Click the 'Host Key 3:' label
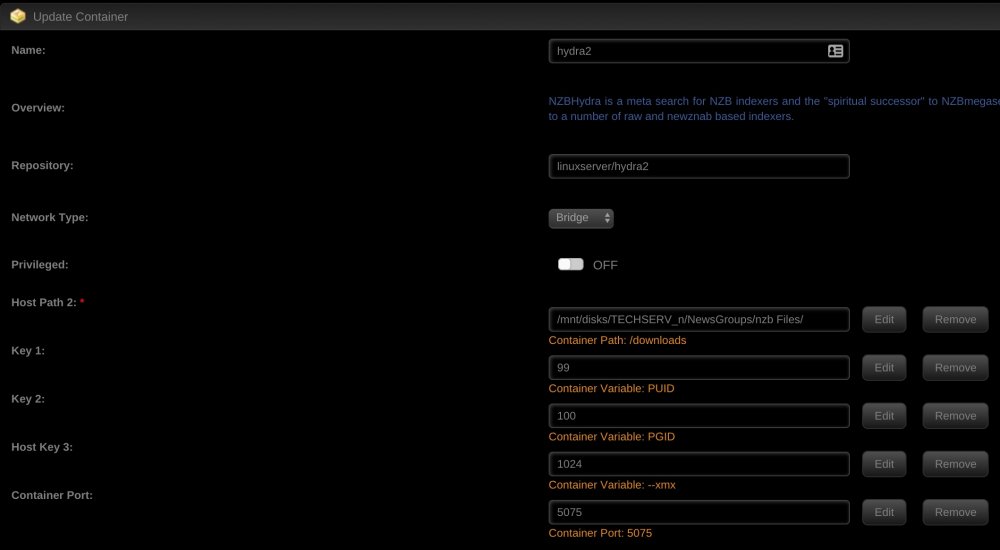Image resolution: width=1000 pixels, height=550 pixels. pyautogui.click(x=42, y=447)
